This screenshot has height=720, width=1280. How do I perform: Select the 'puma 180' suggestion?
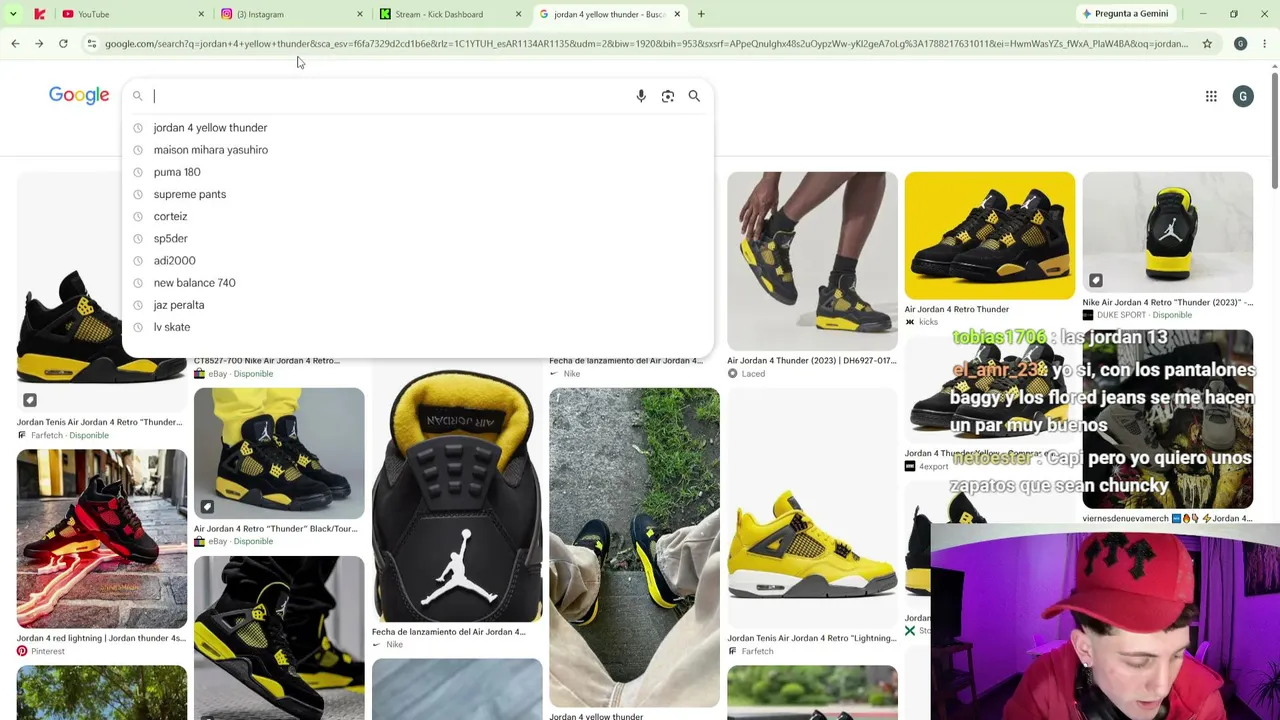(x=418, y=172)
